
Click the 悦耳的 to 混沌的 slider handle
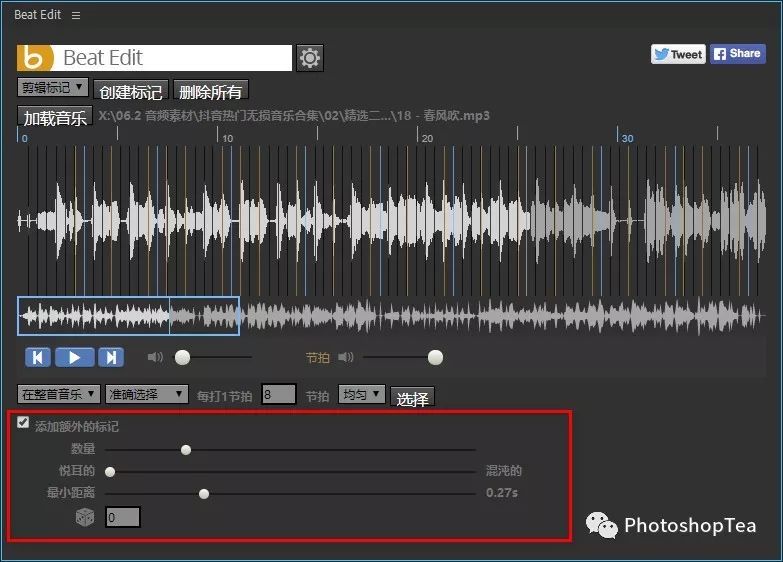coord(110,472)
